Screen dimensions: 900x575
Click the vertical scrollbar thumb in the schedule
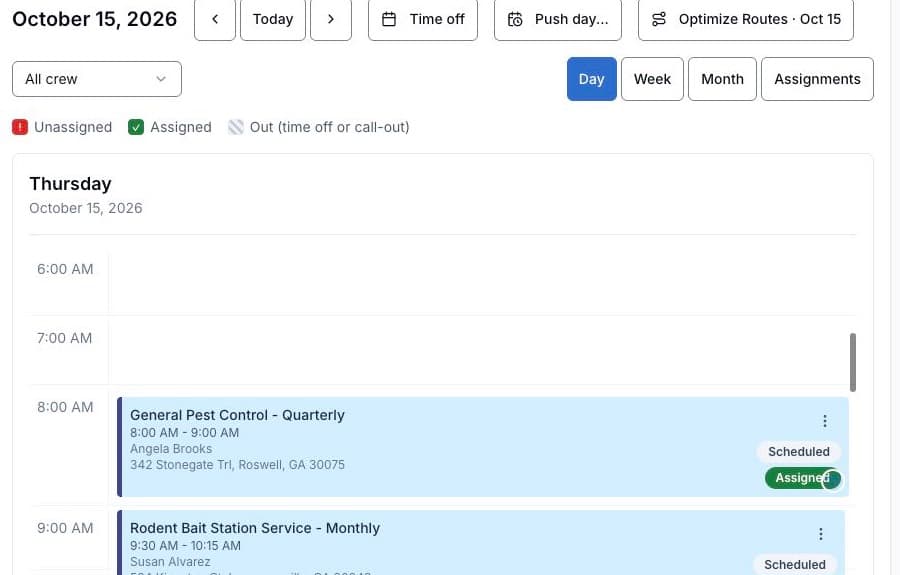[x=853, y=362]
